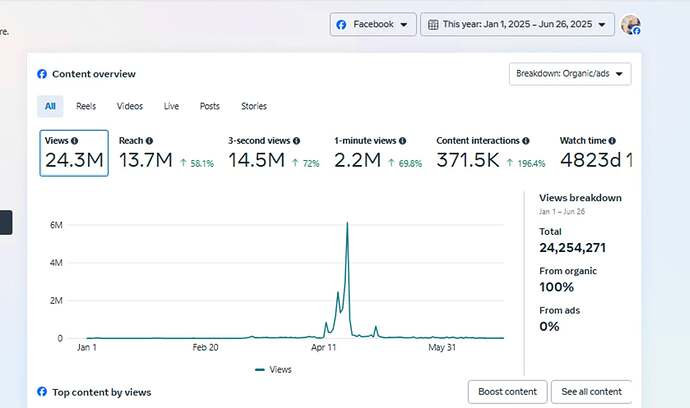Open the Stories tab
This screenshot has height=408, width=690.
(x=254, y=106)
